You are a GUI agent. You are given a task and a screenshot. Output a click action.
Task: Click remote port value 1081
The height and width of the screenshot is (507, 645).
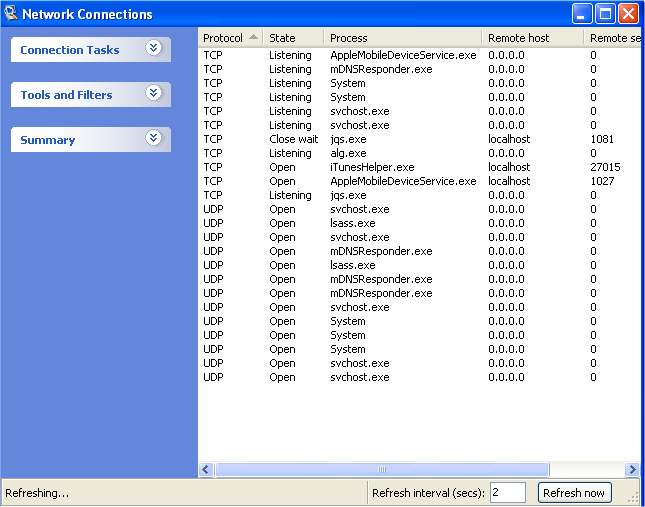602,139
